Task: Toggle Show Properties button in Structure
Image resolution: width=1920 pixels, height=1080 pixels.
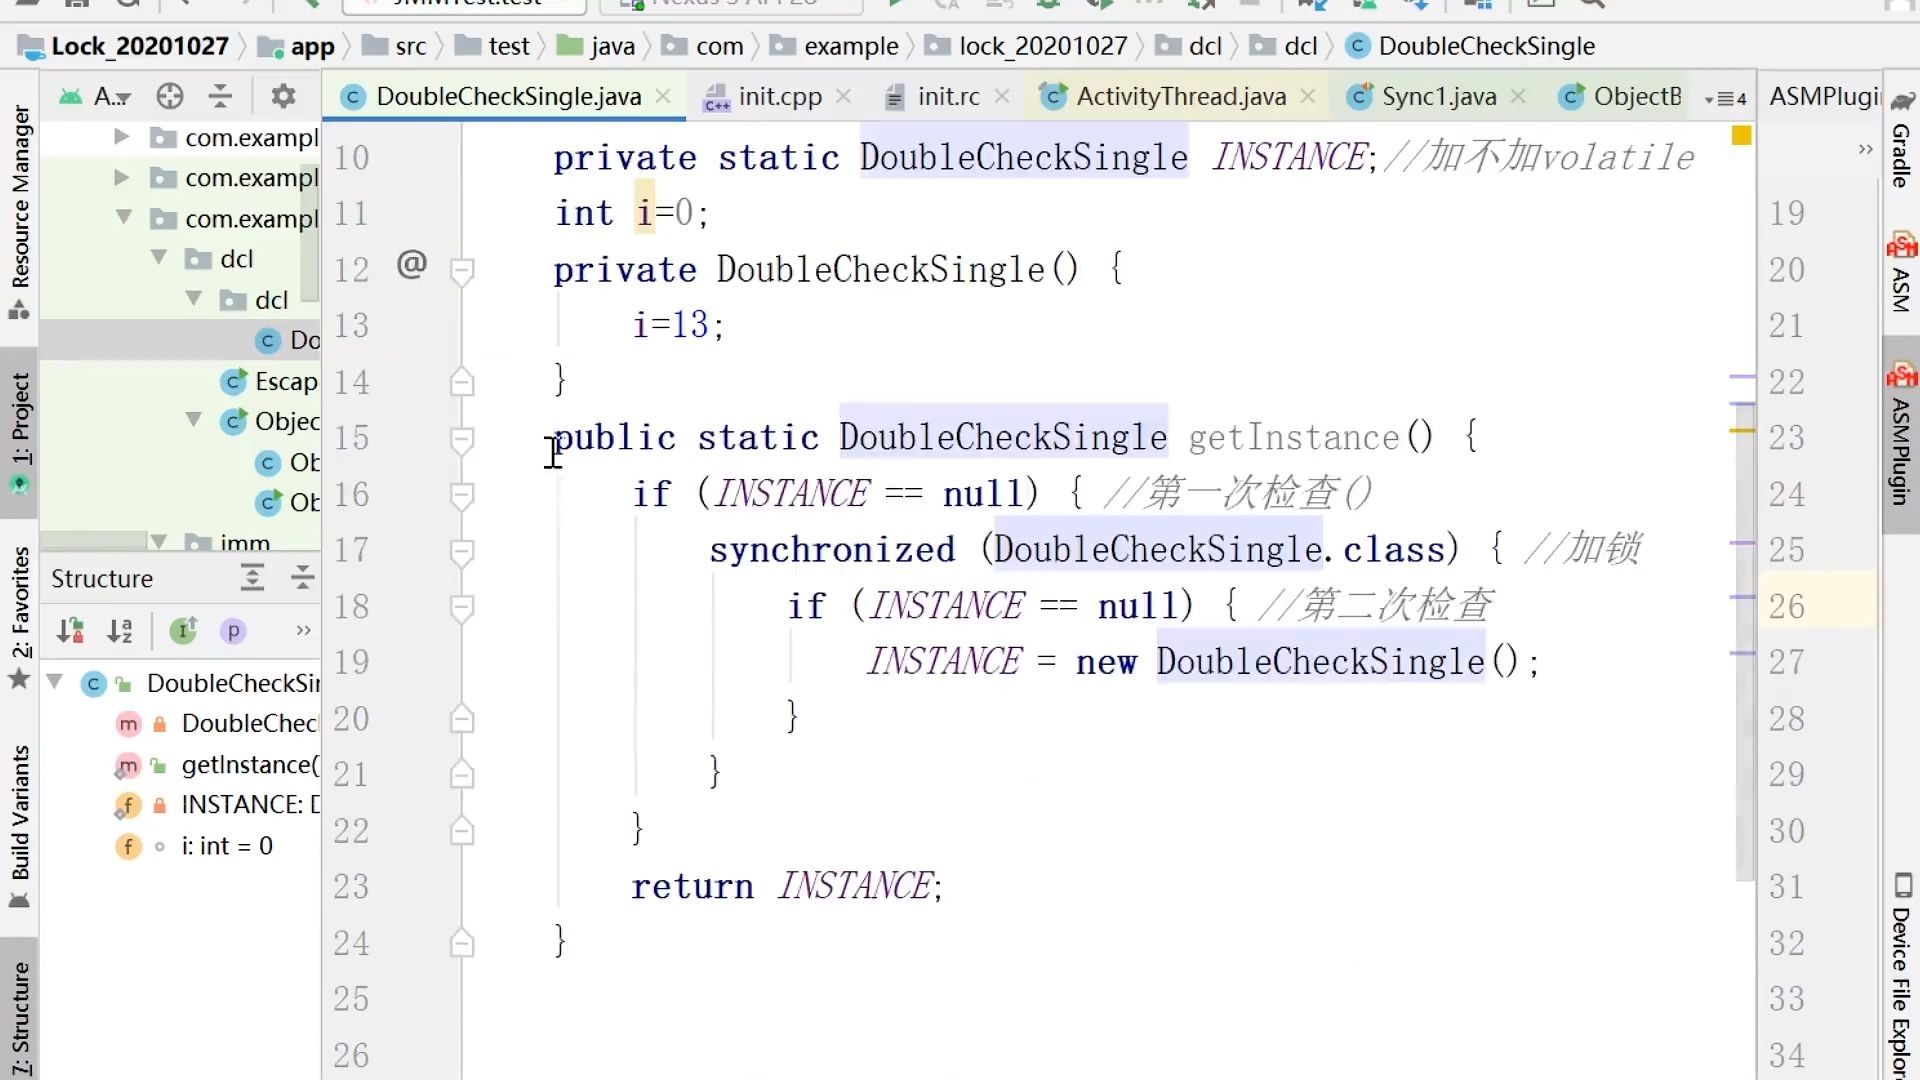Action: 233,631
